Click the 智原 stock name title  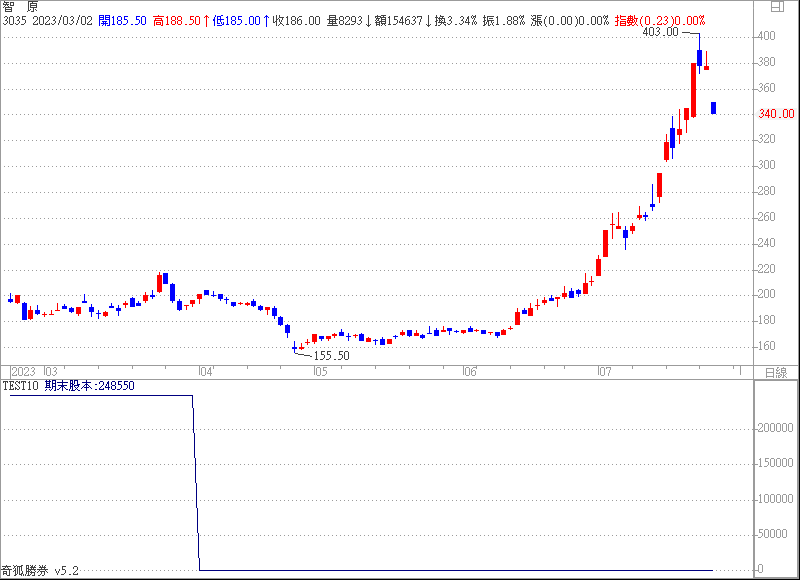coord(20,6)
